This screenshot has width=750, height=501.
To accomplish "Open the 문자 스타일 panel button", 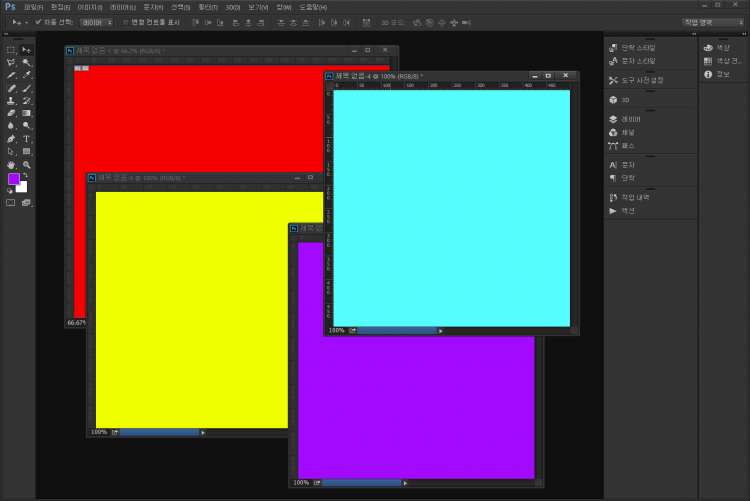I will tap(632, 60).
